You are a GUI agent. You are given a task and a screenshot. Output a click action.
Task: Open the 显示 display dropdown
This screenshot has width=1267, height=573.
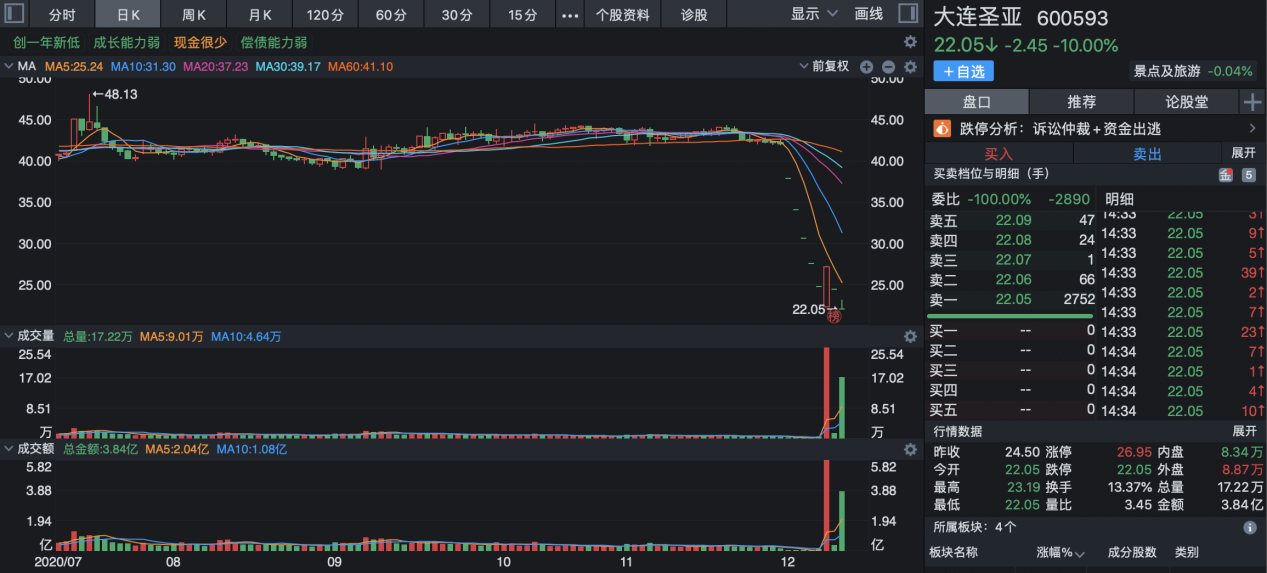(811, 14)
